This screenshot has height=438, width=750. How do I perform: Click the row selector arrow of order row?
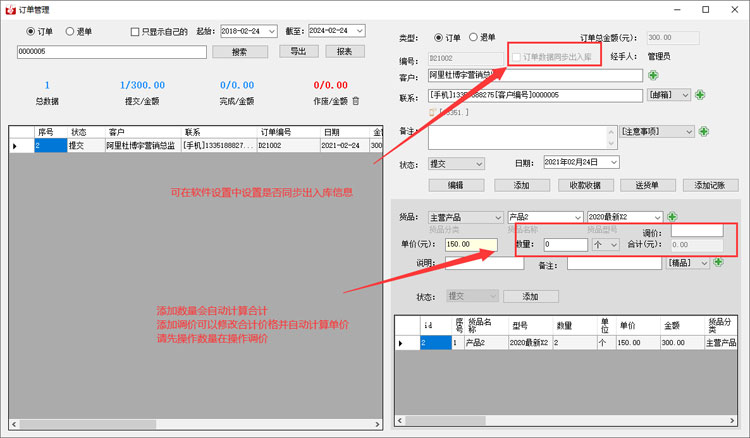pyautogui.click(x=22, y=145)
